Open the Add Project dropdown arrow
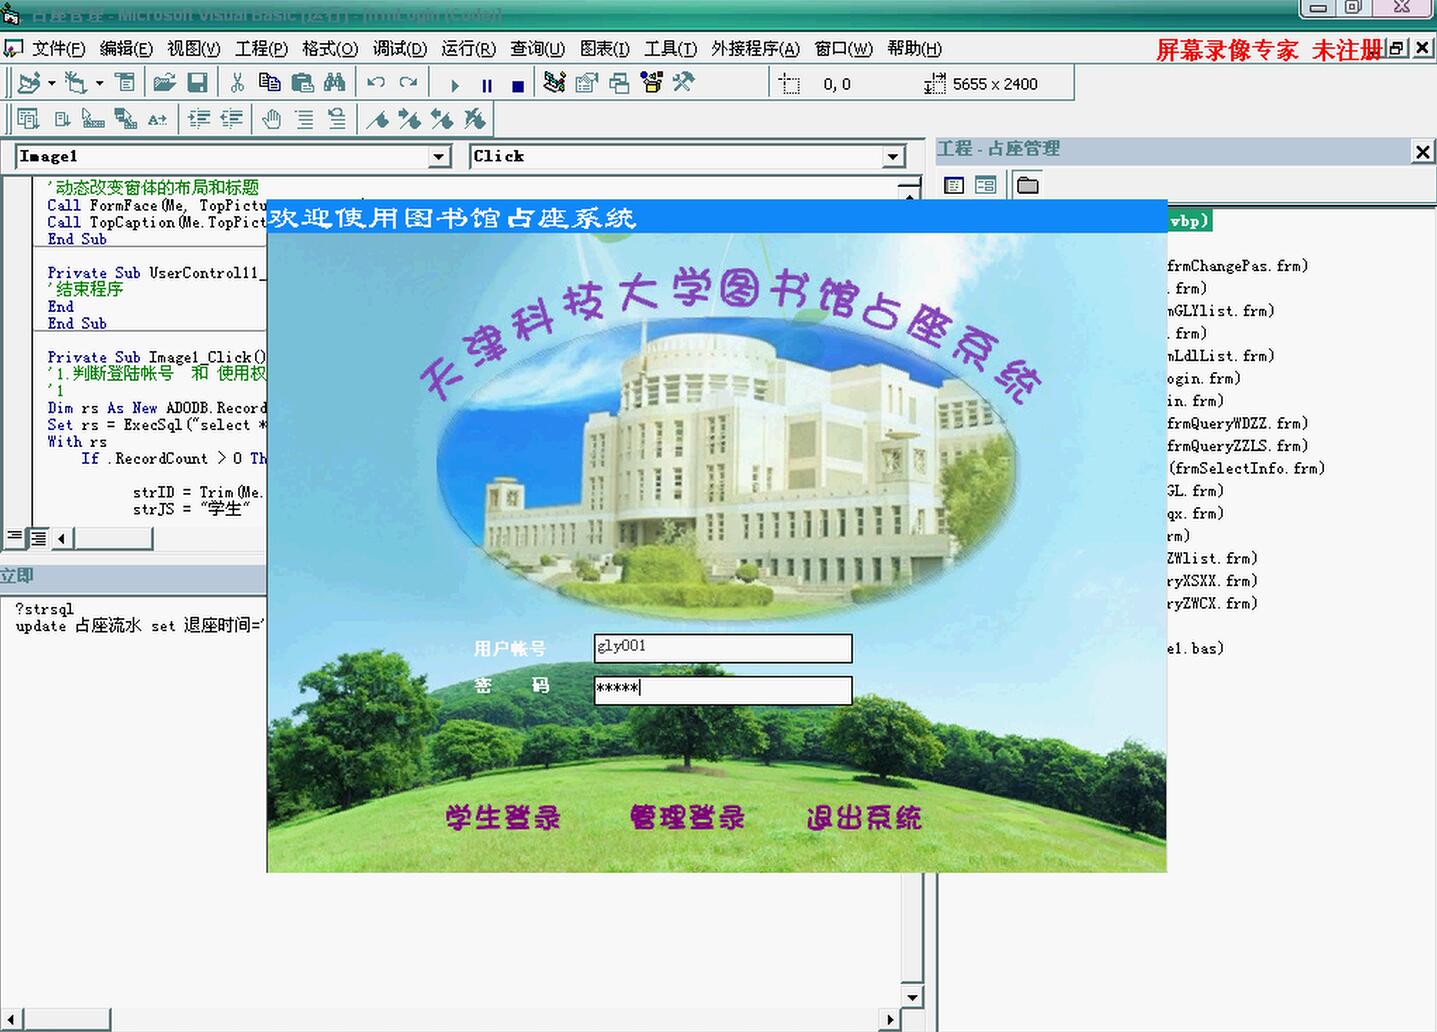Screen dimensions: 1437x1032 coord(51,84)
